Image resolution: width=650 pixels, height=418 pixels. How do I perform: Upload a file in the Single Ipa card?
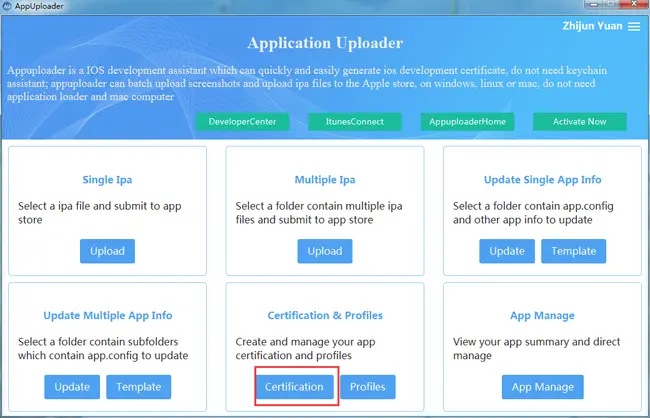click(107, 251)
